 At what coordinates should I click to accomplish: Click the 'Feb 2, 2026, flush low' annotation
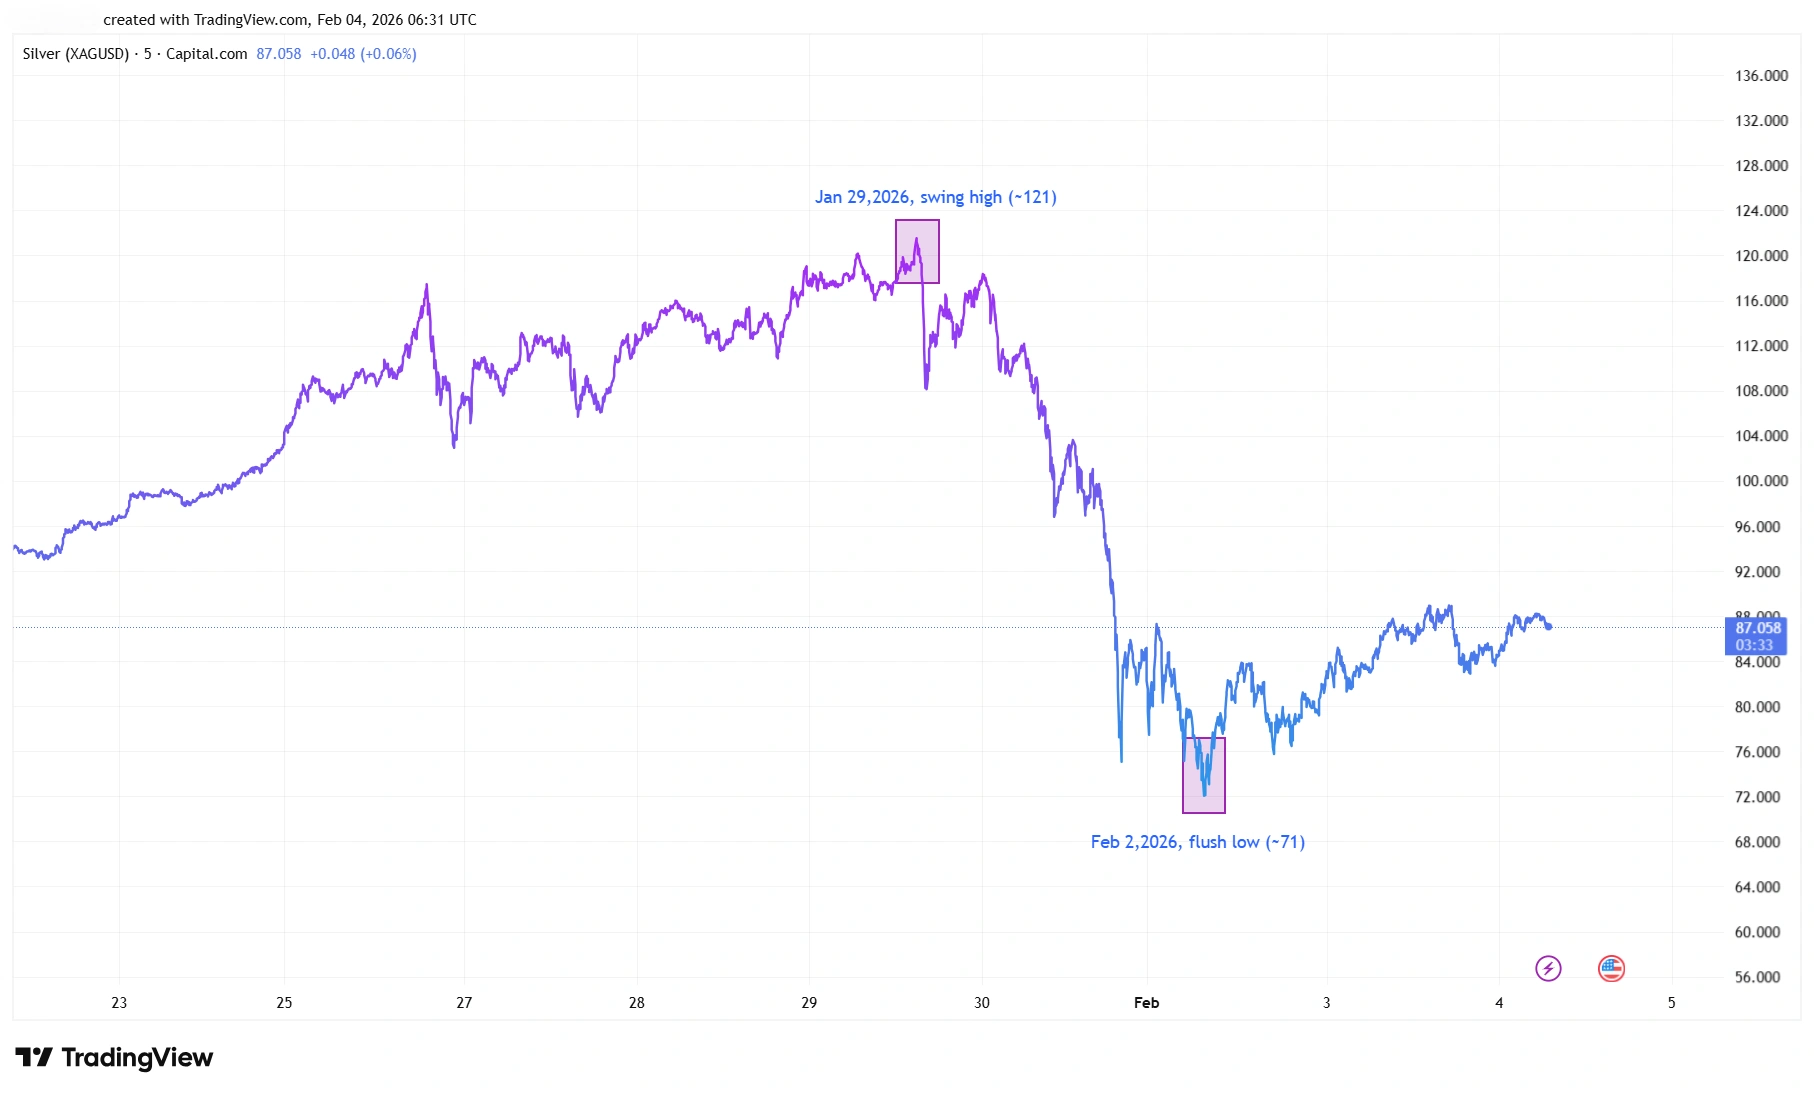pyautogui.click(x=1197, y=842)
